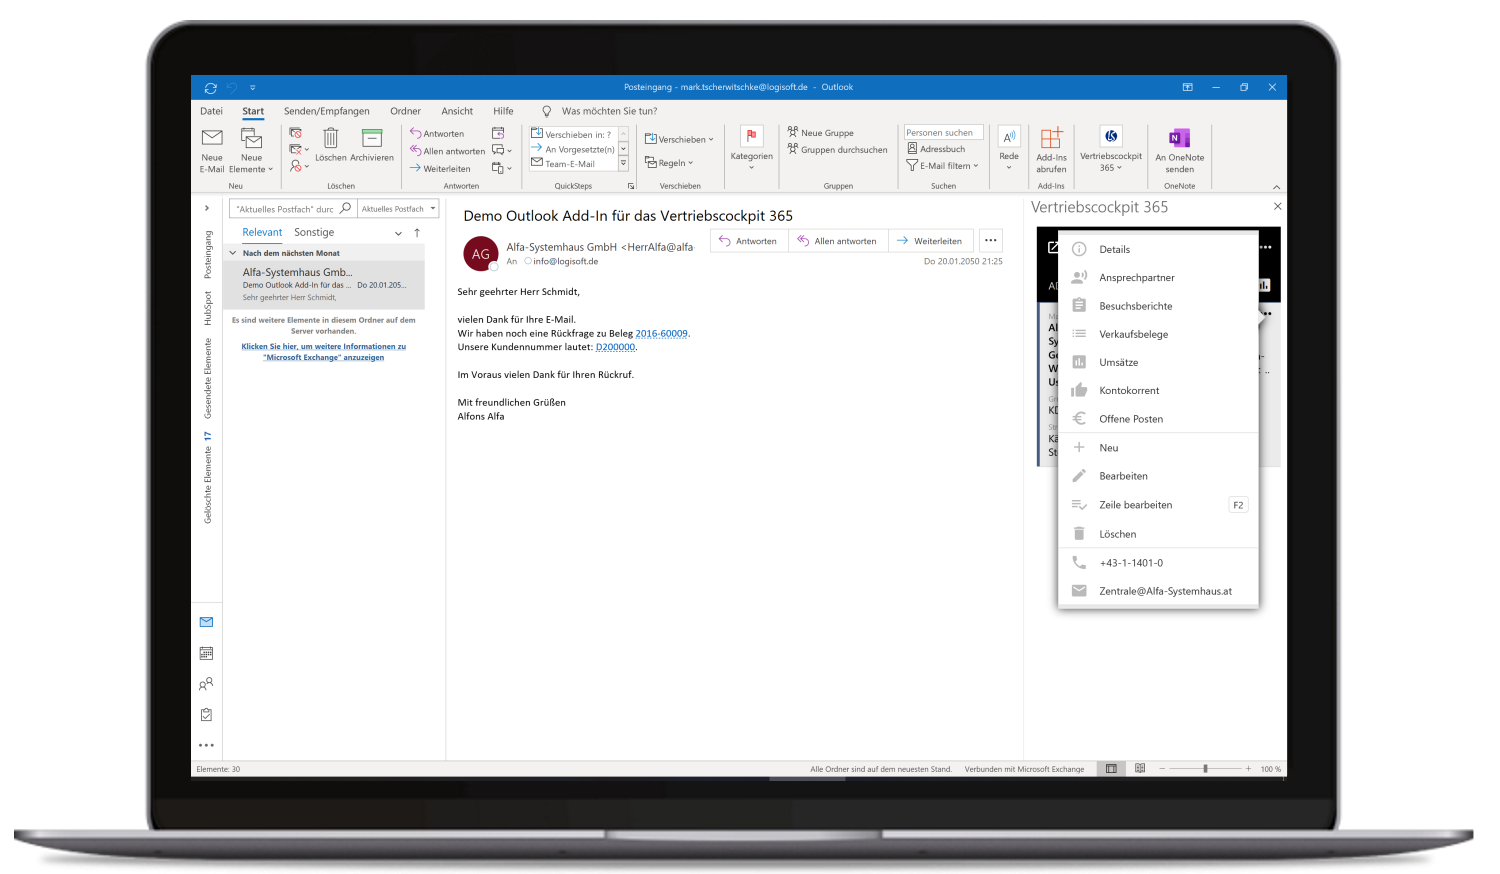Open the Adressbuch
Image resolution: width=1500 pixels, height=874 pixels.
tap(936, 149)
